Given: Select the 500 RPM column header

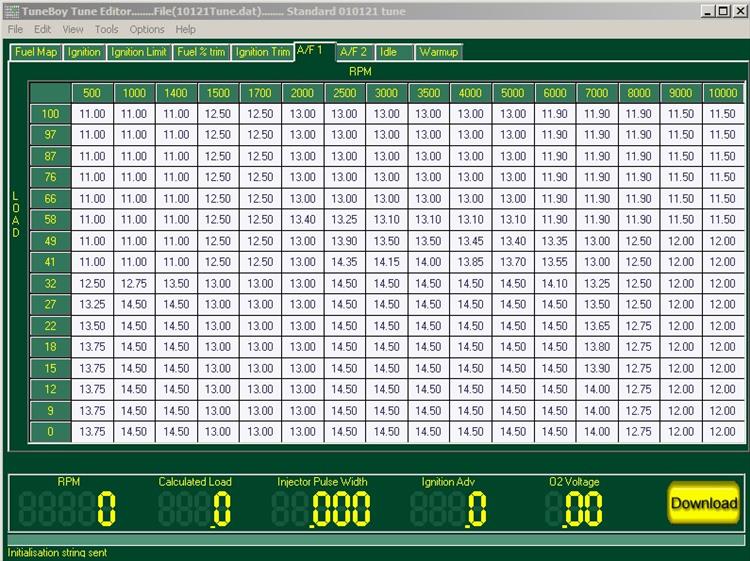Looking at the screenshot, I should (x=92, y=93).
